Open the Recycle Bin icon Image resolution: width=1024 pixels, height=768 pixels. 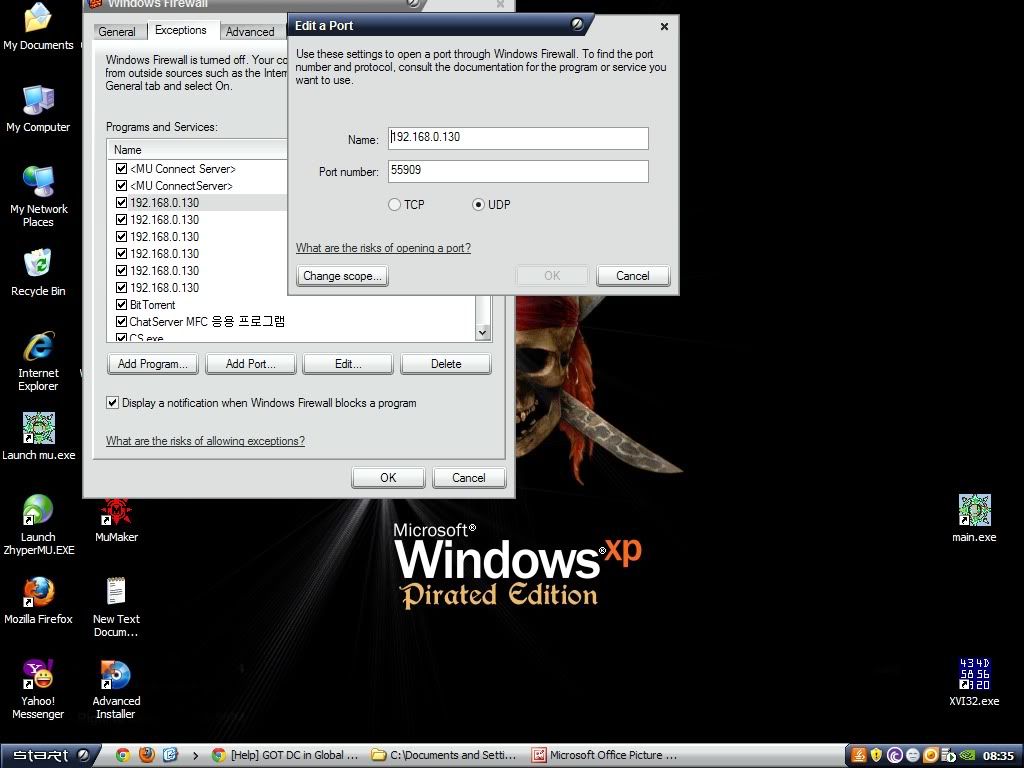38,266
